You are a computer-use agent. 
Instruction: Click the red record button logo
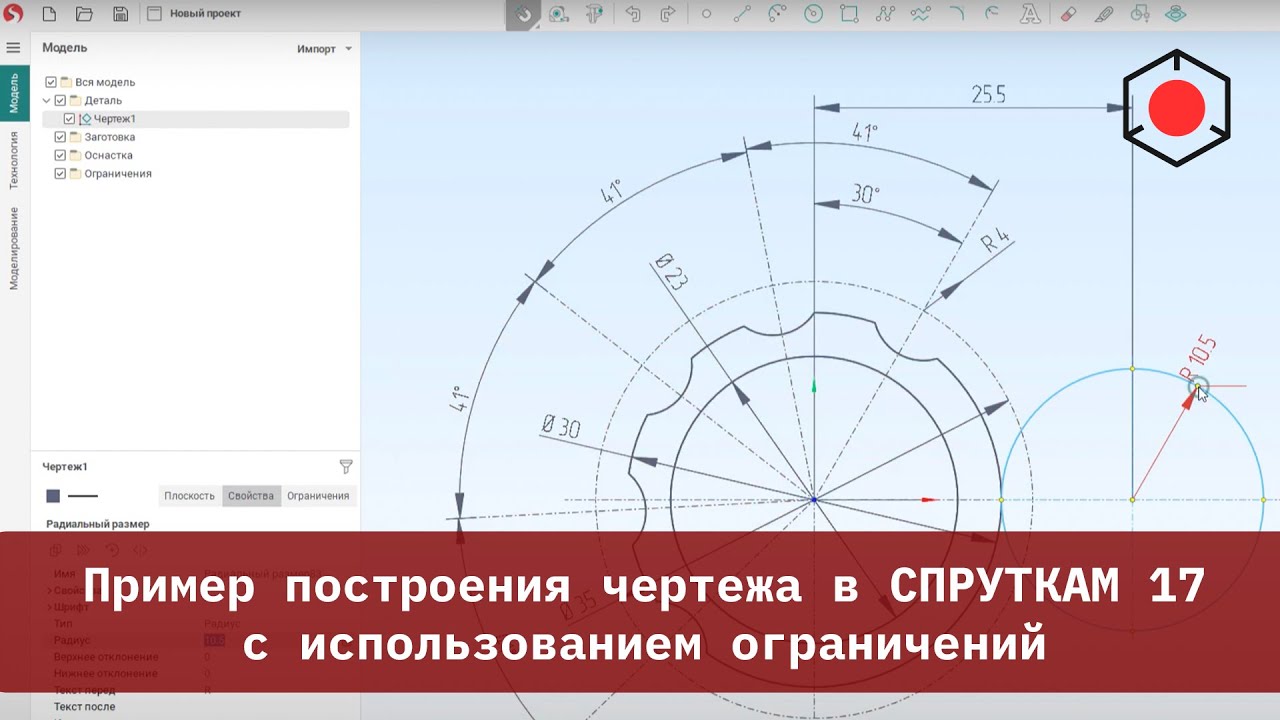[x=1176, y=108]
